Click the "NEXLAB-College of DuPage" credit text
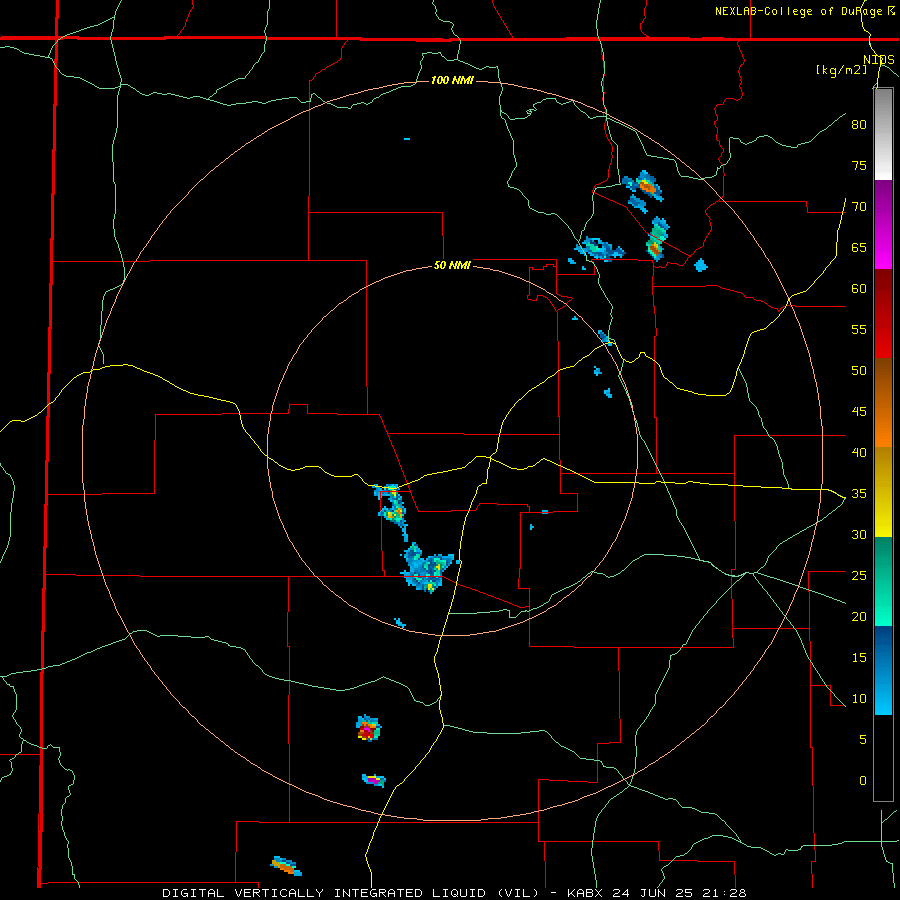The height and width of the screenshot is (900, 900). (x=799, y=11)
